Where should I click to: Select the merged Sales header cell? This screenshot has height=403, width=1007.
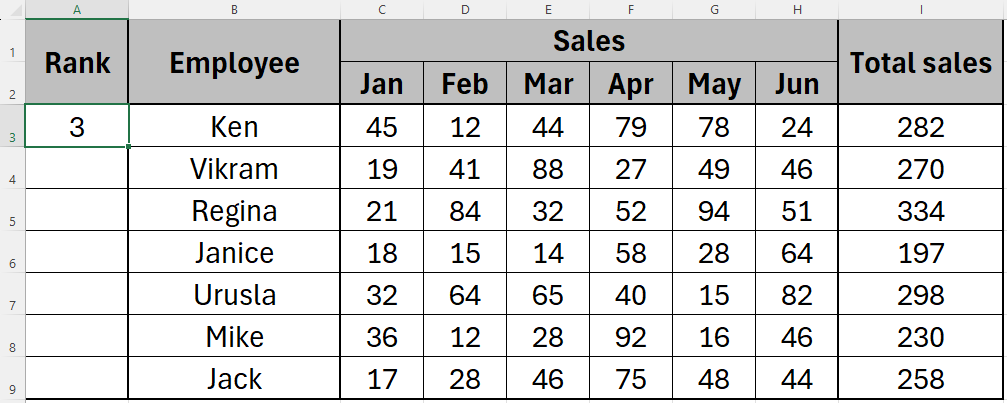[x=588, y=41]
